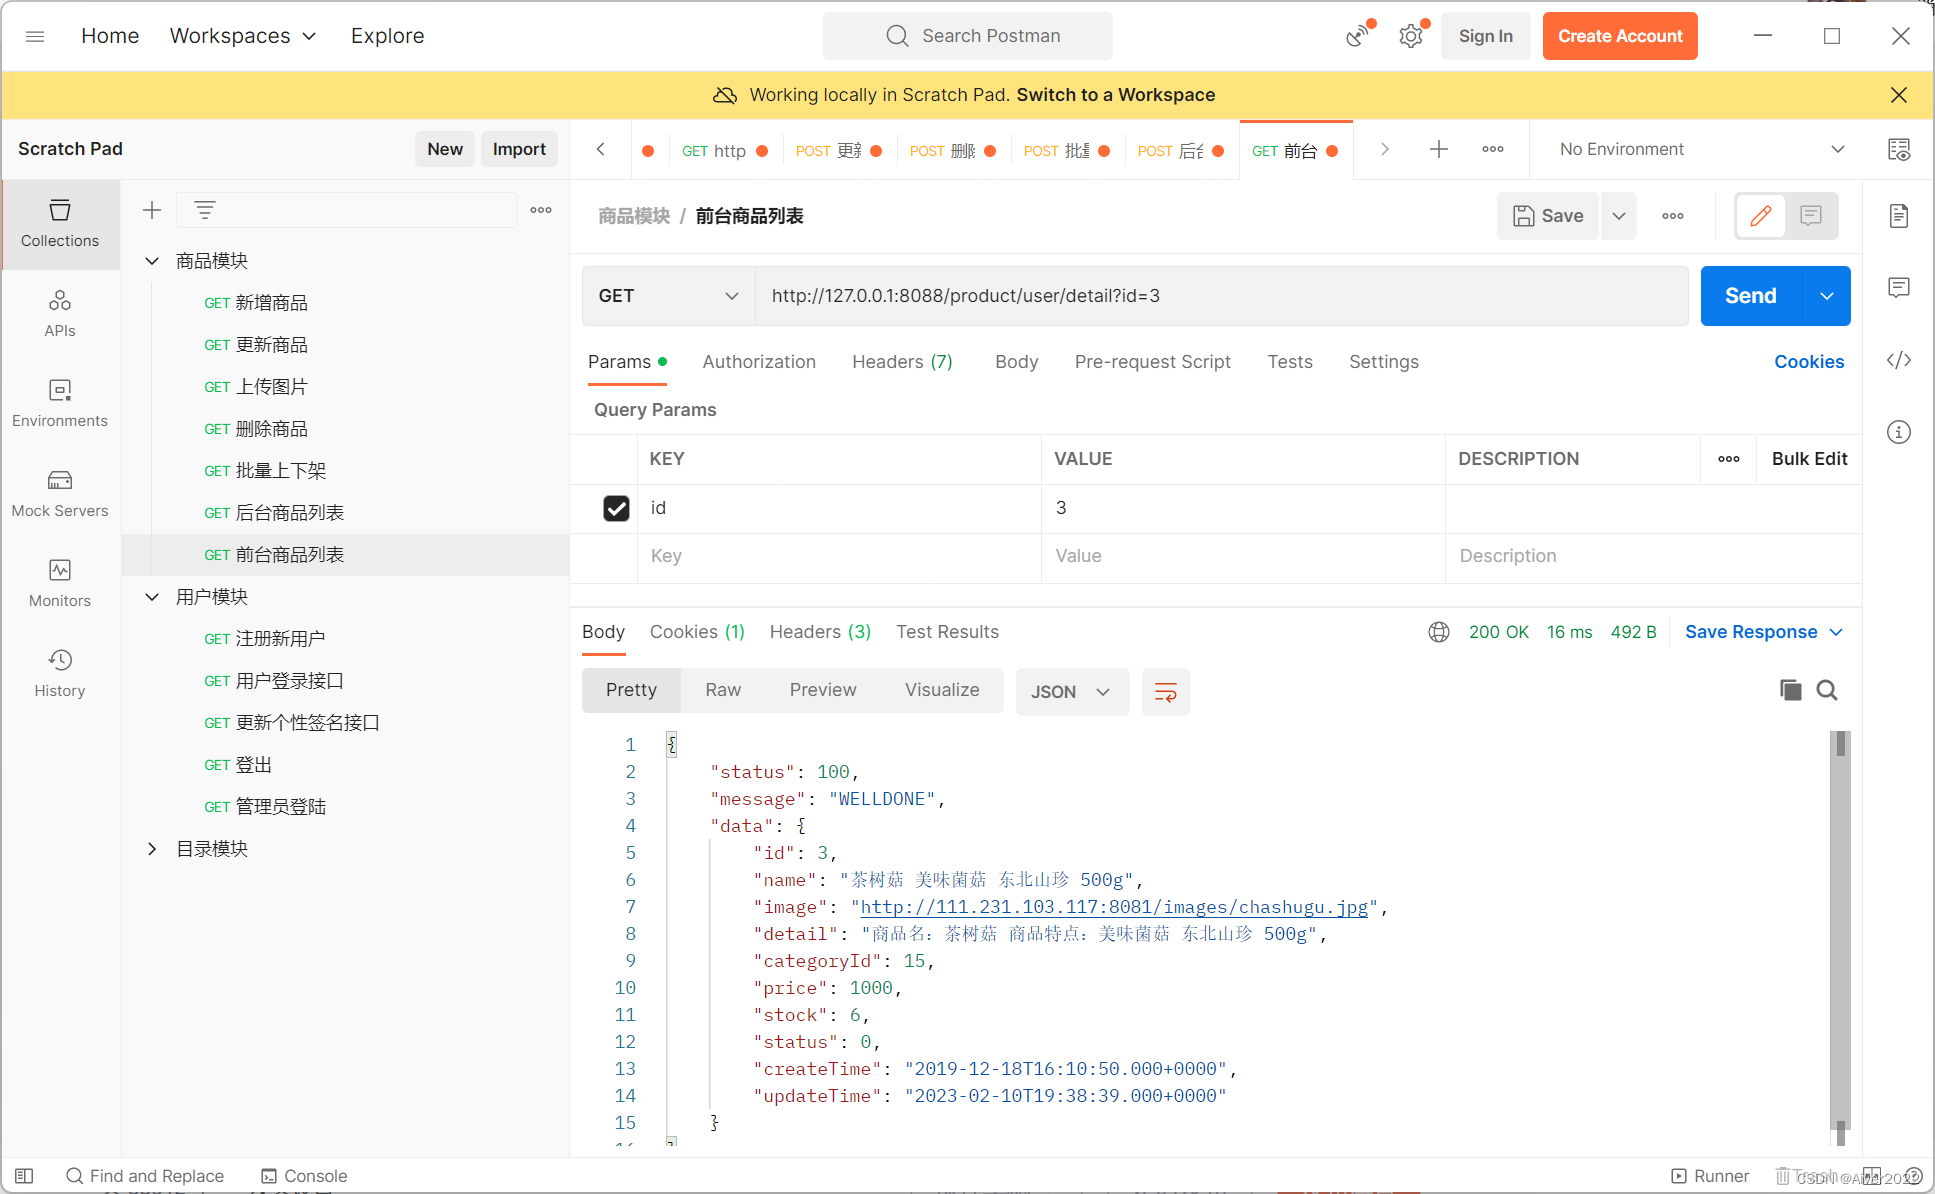Copy response body with copy icon
The image size is (1935, 1194).
(x=1790, y=690)
